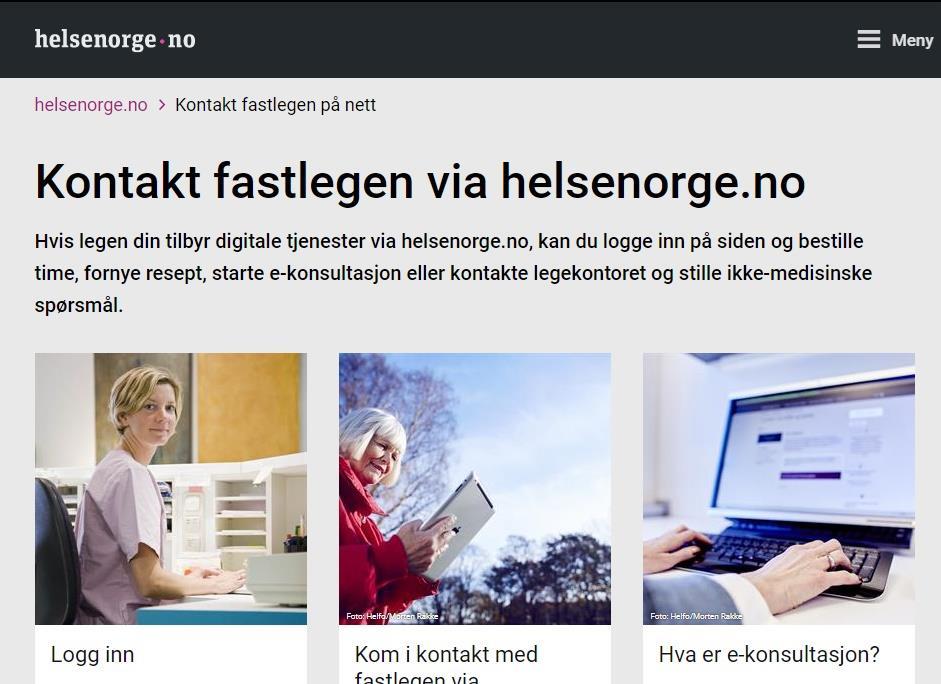The height and width of the screenshot is (684, 941).
Task: Click the pink dot in helsenorge logo
Action: (x=162, y=41)
